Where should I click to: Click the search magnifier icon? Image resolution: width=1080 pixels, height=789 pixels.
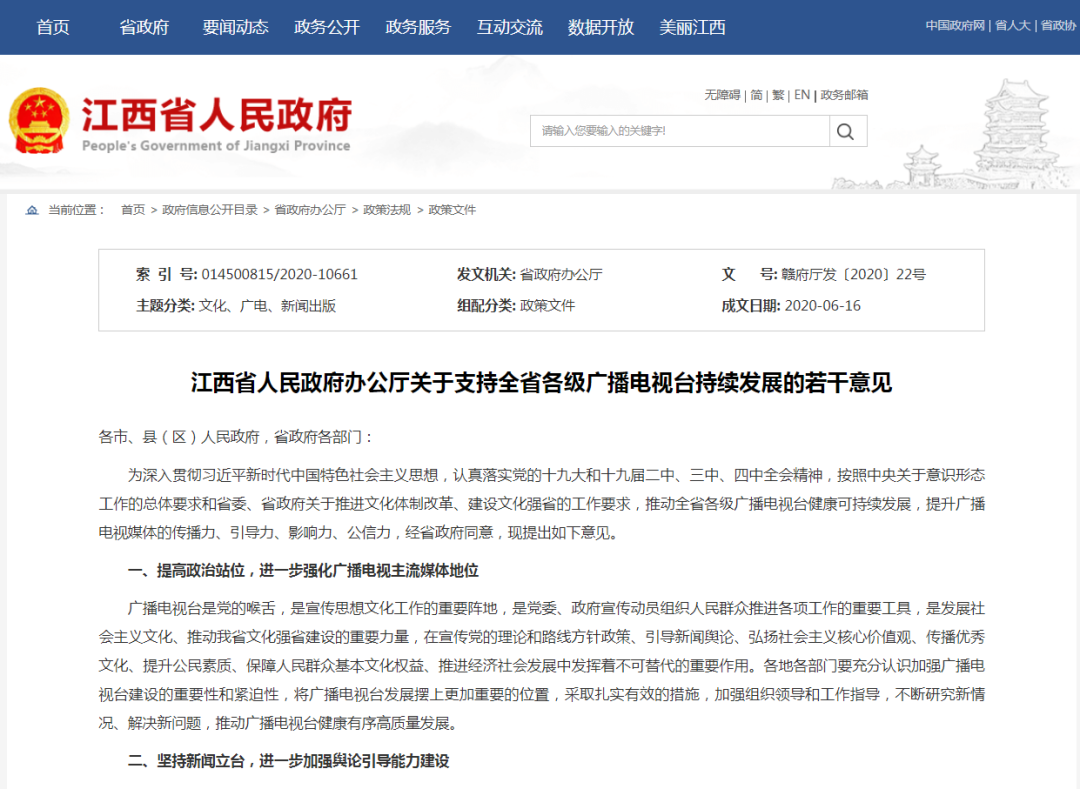tap(846, 131)
